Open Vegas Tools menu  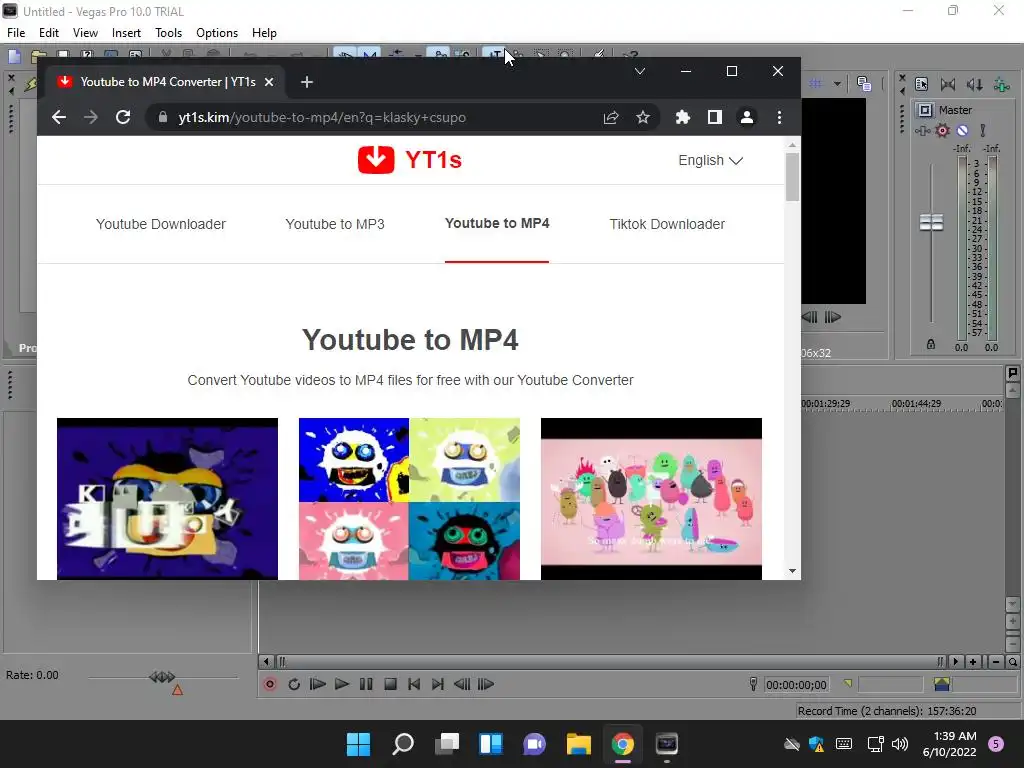[x=168, y=33]
